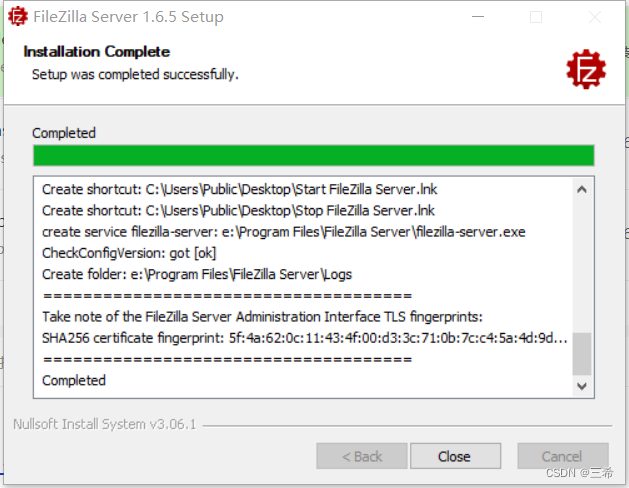
Task: Select the Start FileZilla Server.lnk shortcut log line
Action: pos(239,189)
